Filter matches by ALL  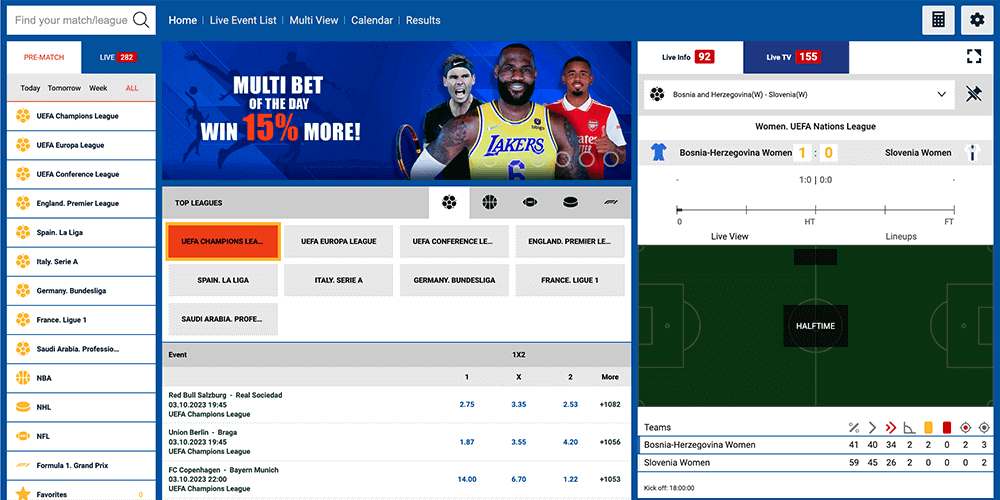point(132,88)
